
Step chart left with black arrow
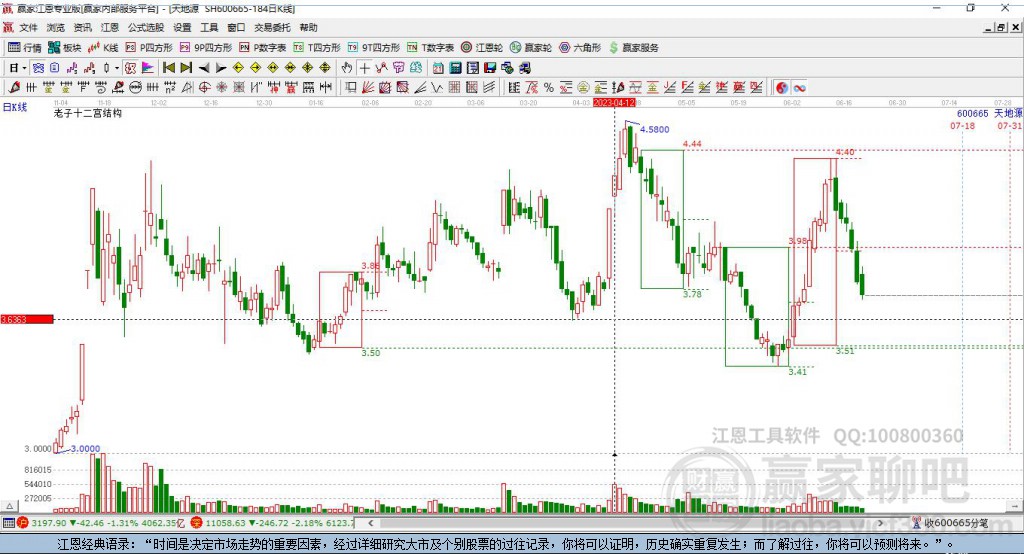coord(204,68)
